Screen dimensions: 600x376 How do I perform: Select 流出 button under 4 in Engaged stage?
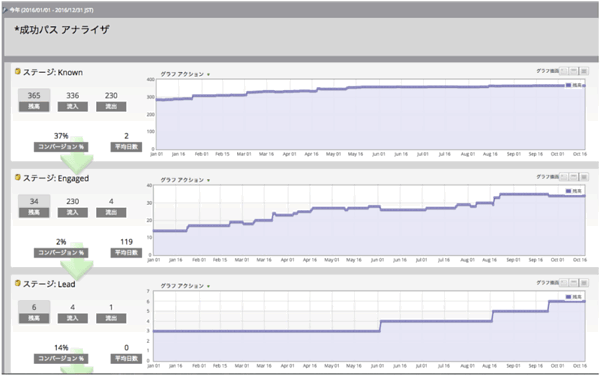[111, 212]
